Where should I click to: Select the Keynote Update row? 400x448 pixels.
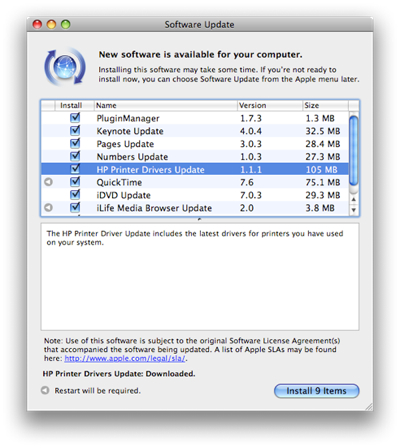(195, 131)
